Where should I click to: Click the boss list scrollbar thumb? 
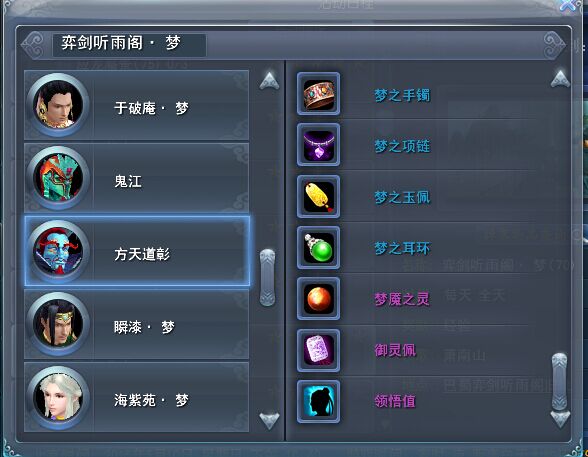click(x=267, y=277)
